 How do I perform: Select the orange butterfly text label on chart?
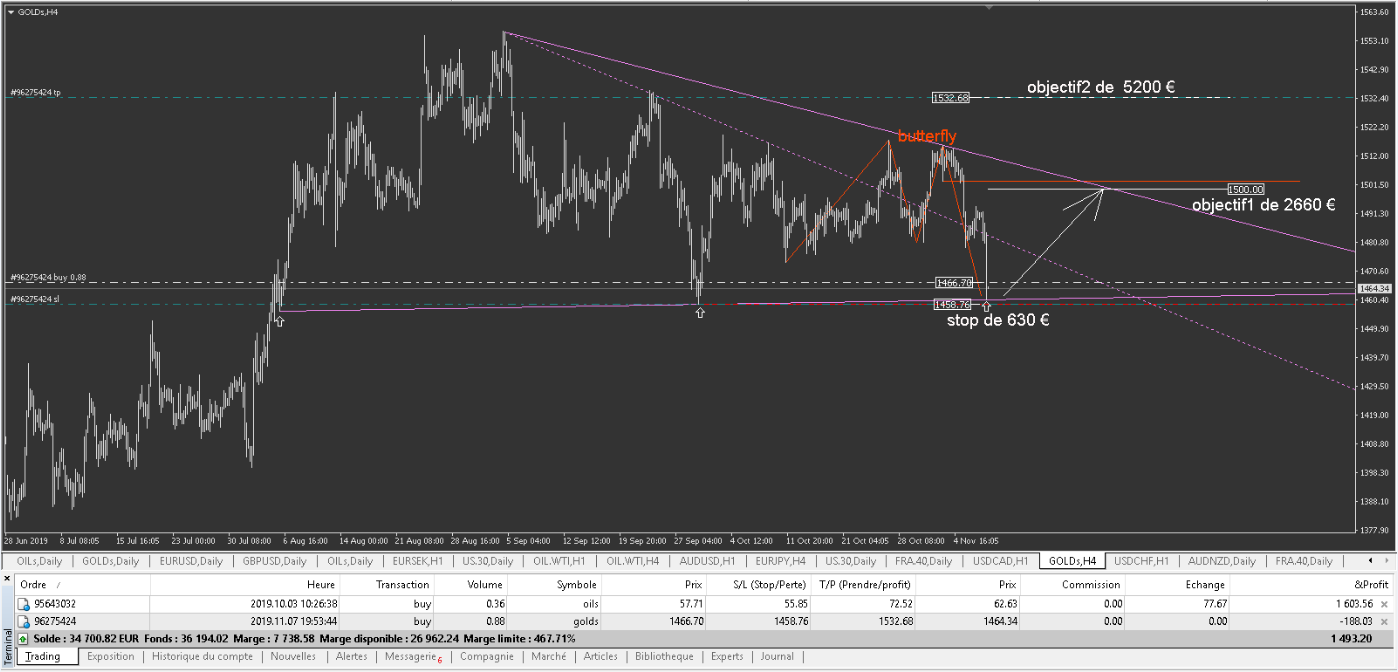[926, 136]
